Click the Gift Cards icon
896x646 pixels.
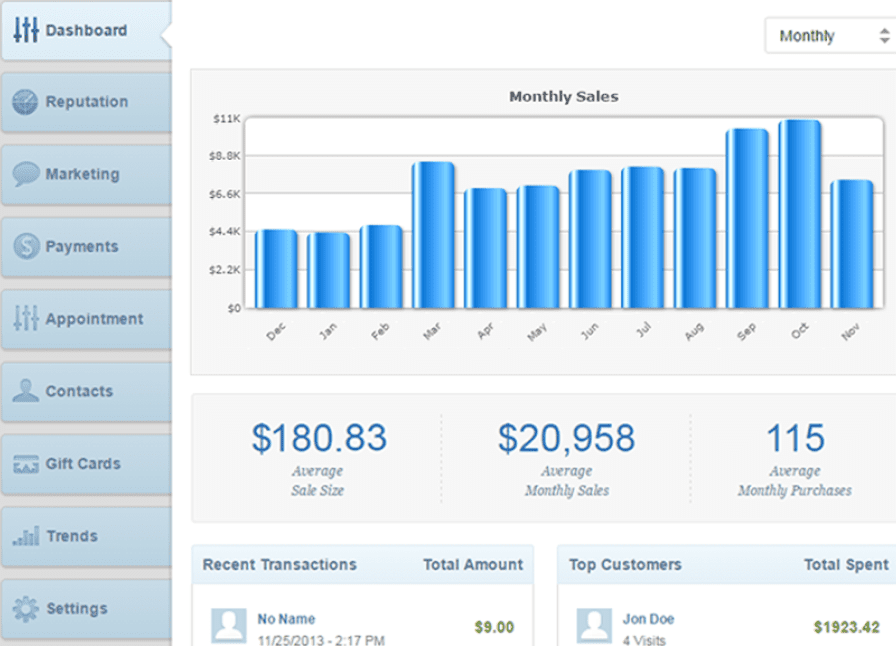[x=26, y=464]
